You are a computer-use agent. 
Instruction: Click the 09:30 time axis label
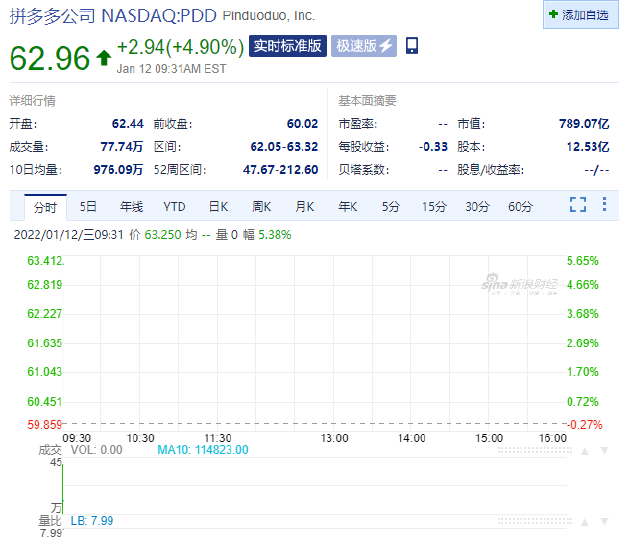pyautogui.click(x=77, y=438)
